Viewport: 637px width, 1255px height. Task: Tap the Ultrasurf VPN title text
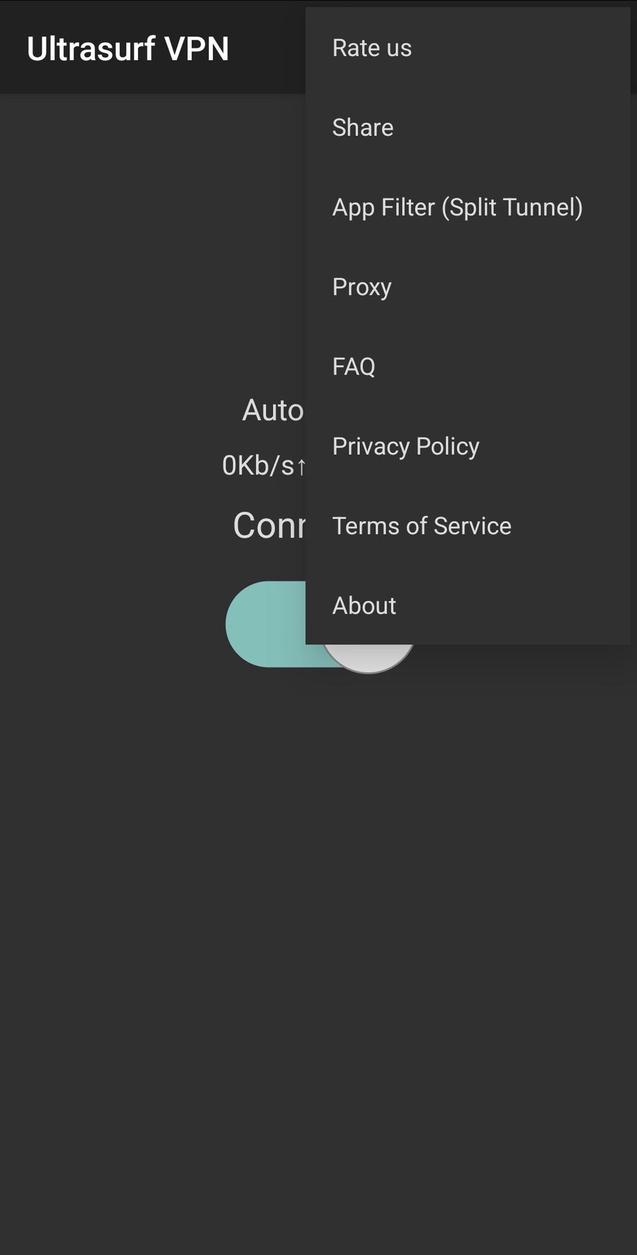coord(127,47)
